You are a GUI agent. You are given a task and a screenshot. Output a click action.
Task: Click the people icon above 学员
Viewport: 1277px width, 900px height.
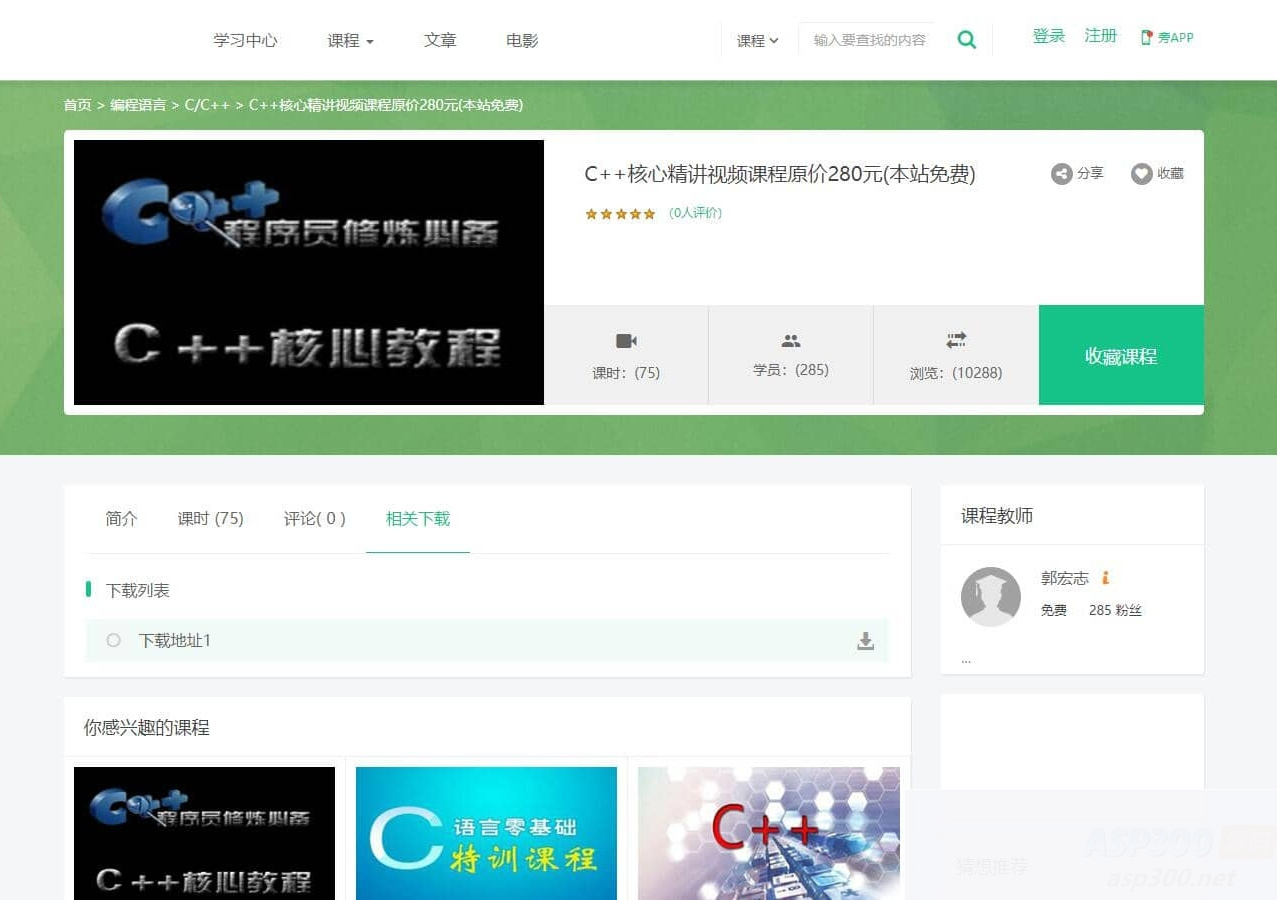790,339
